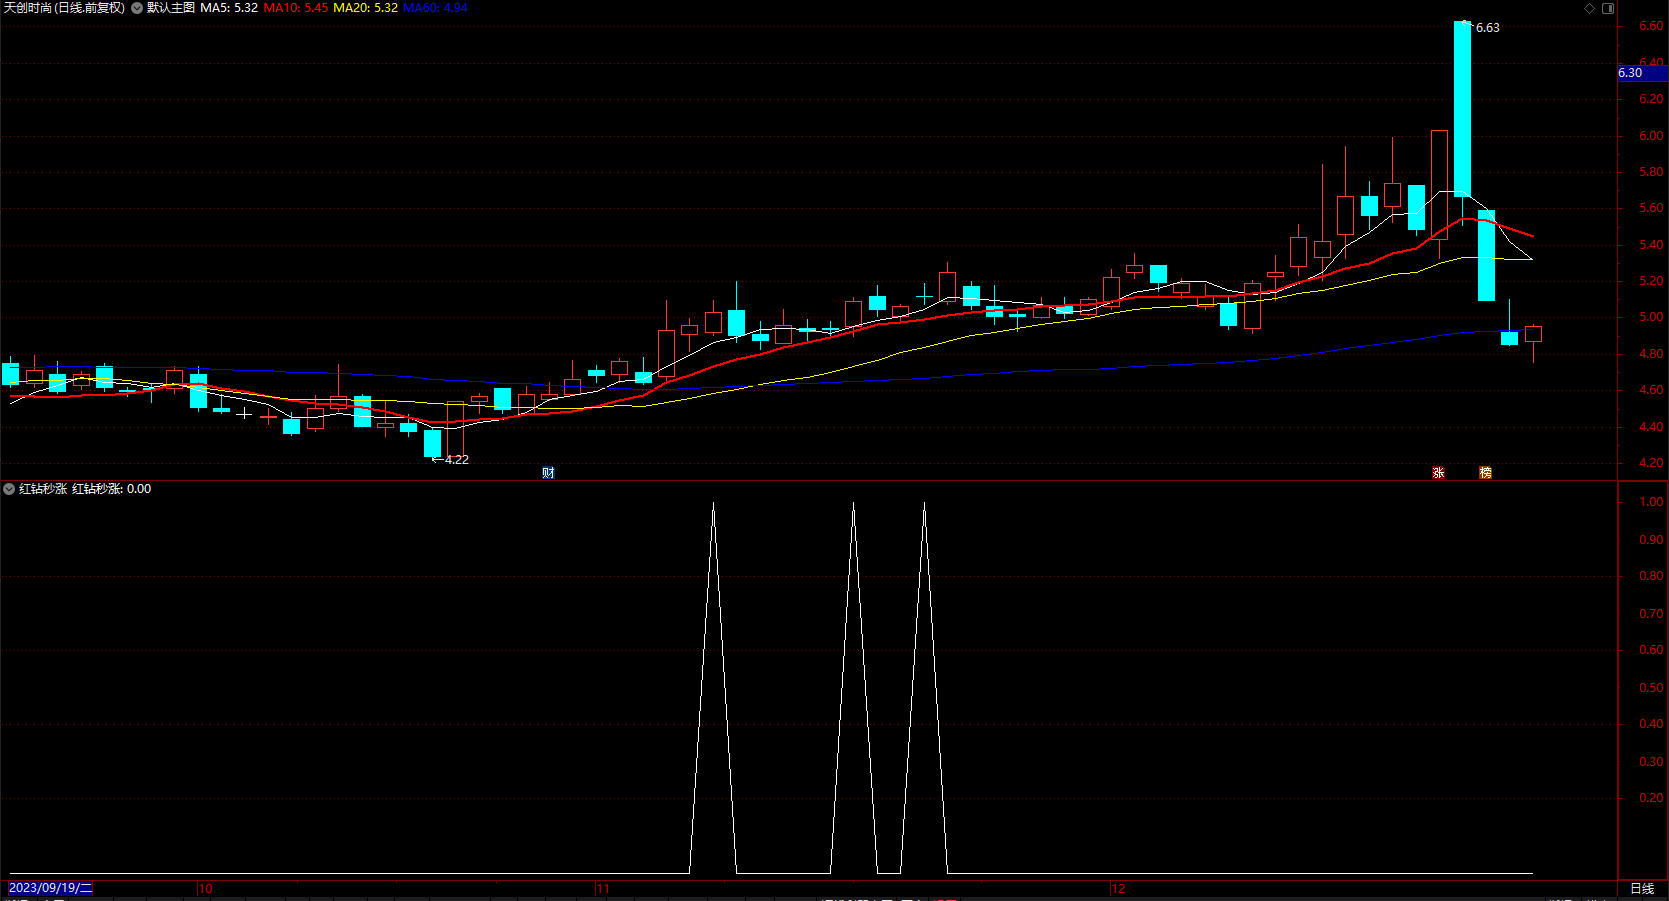1669x901 pixels.
Task: Toggle the side panel layout icon
Action: 1608,8
